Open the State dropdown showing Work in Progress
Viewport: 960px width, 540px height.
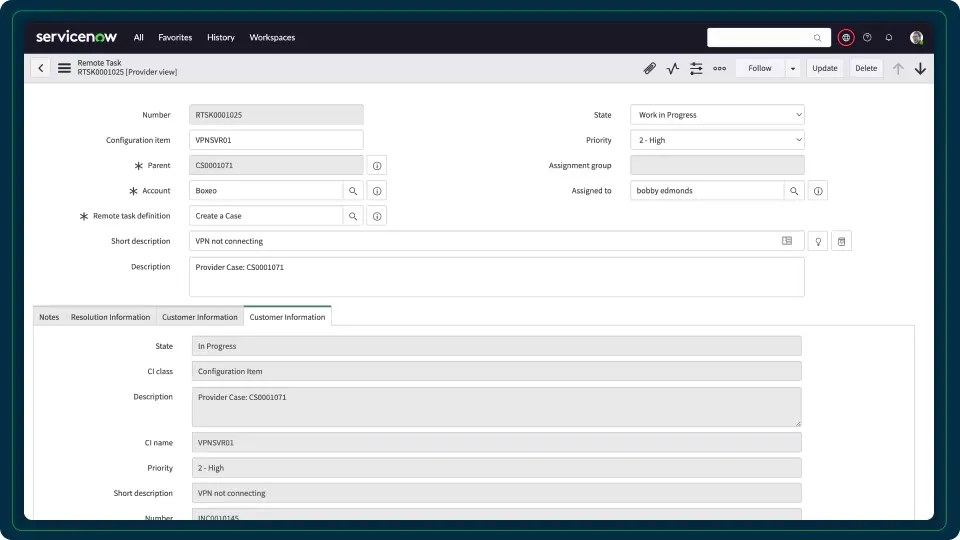717,115
